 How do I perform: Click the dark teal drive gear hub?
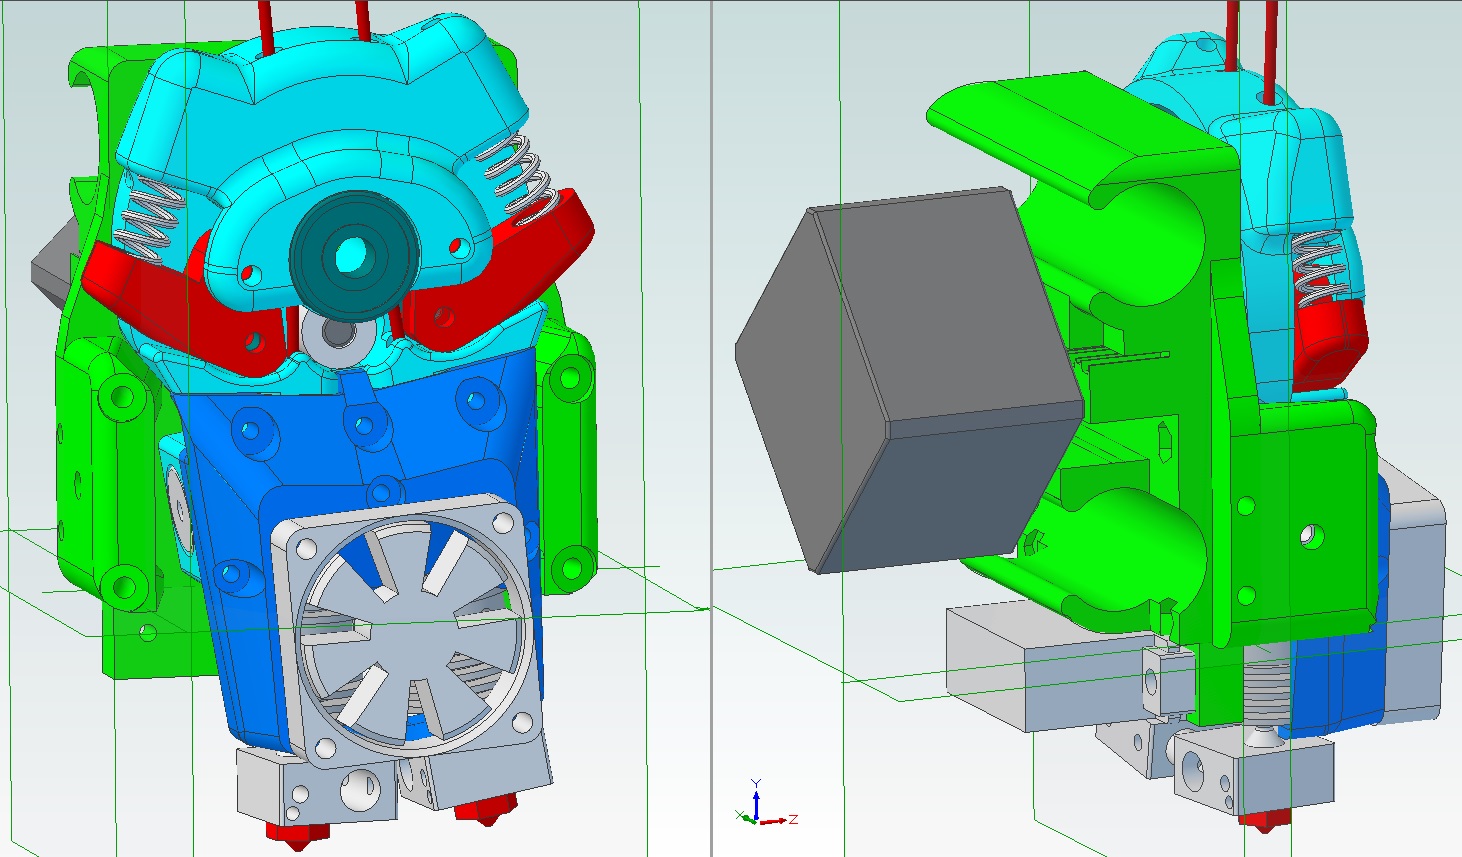[349, 255]
